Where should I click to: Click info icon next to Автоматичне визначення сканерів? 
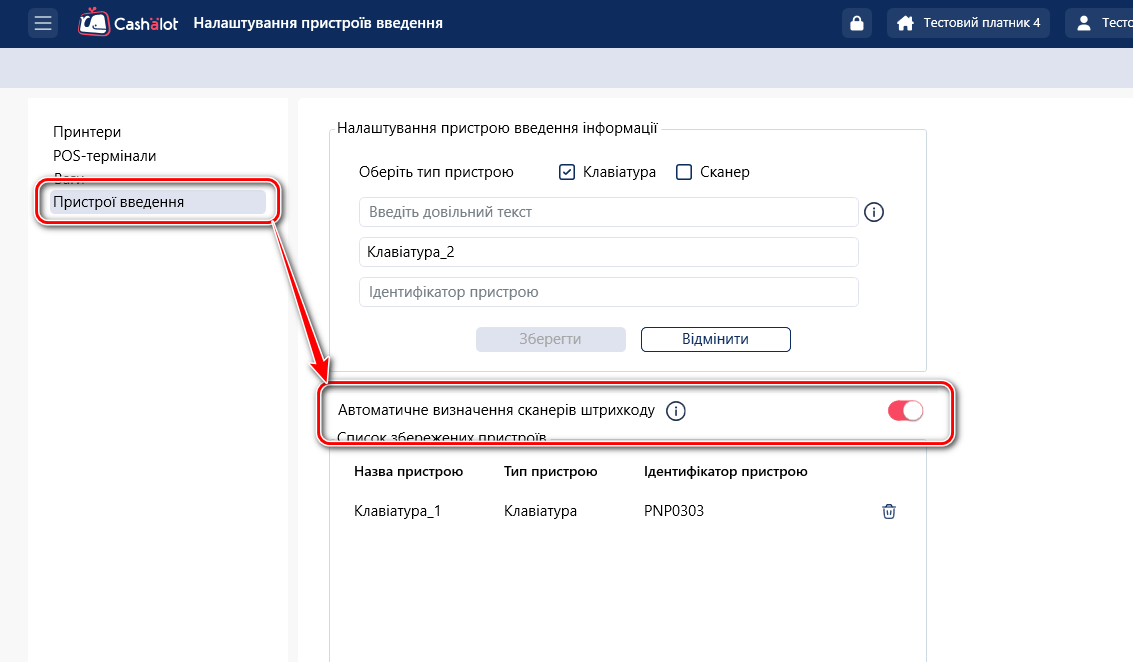(x=676, y=410)
